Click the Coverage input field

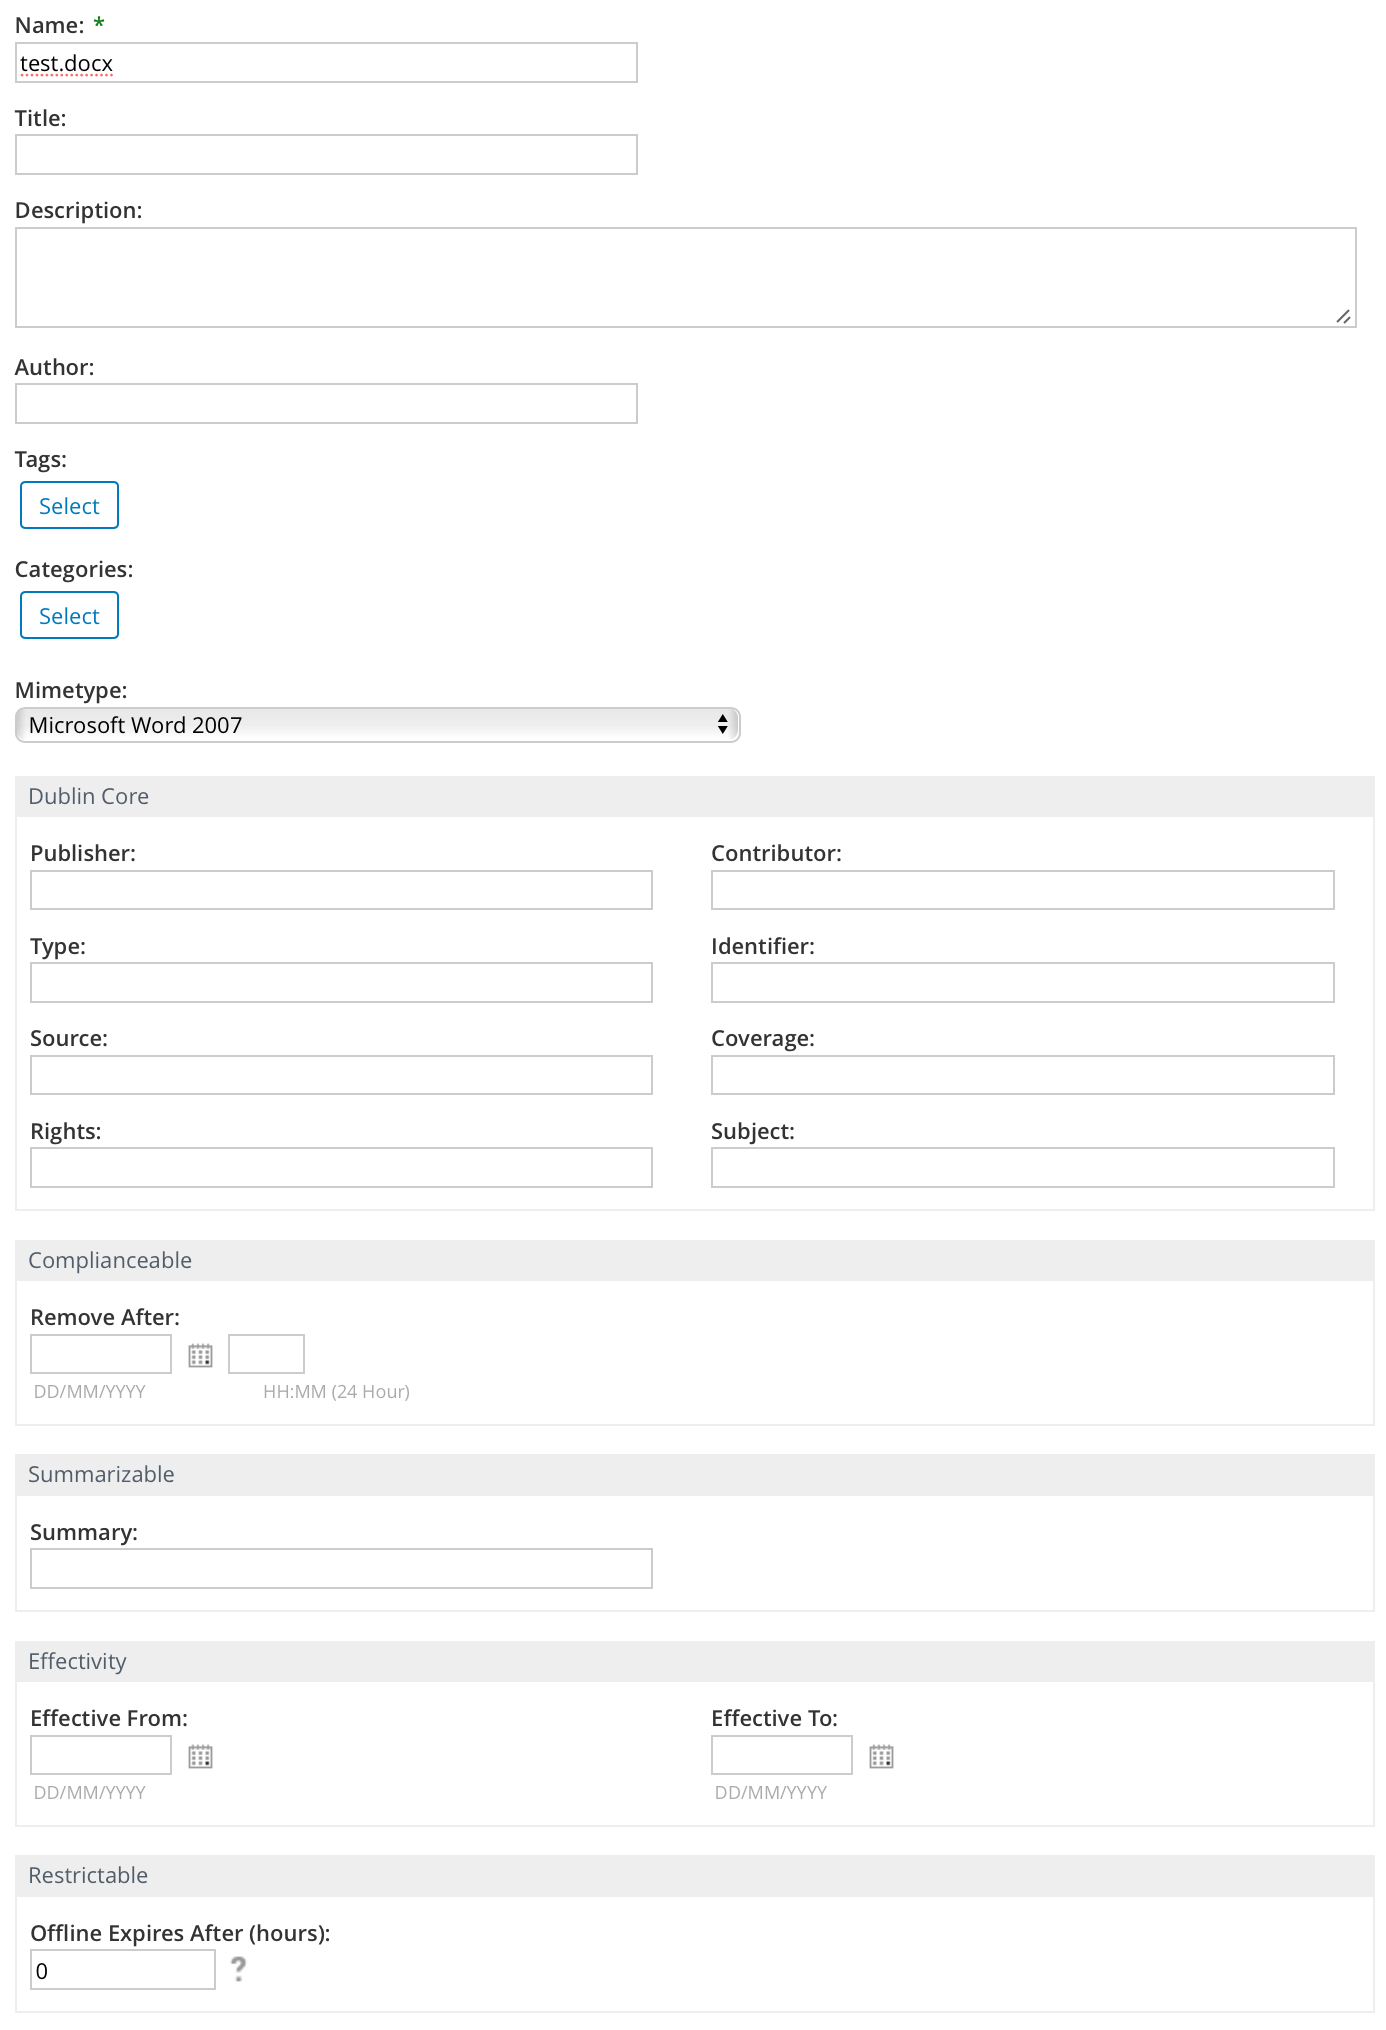(1022, 1075)
